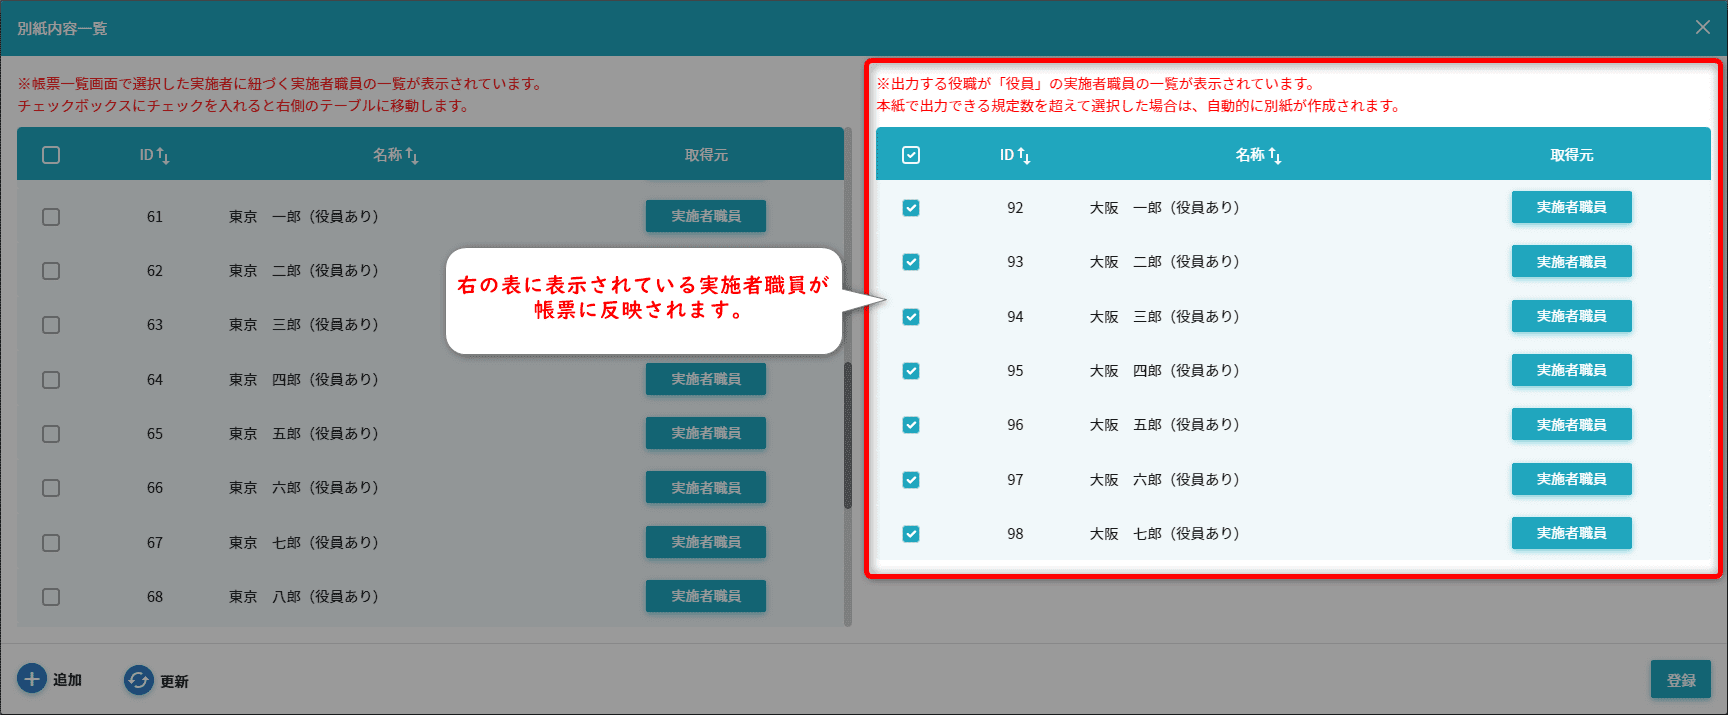The width and height of the screenshot is (1728, 715).
Task: Toggle the left table select-all checkbox
Action: (51, 155)
